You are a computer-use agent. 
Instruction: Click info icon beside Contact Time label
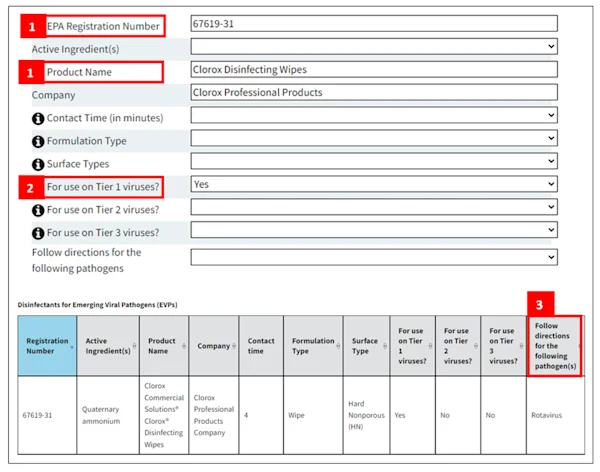38,119
